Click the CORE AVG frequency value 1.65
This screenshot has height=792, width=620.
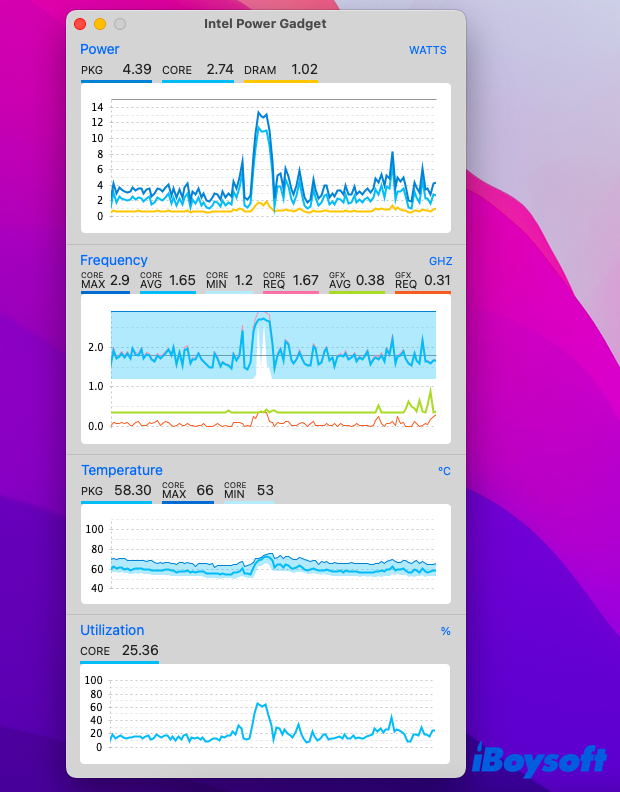(182, 280)
